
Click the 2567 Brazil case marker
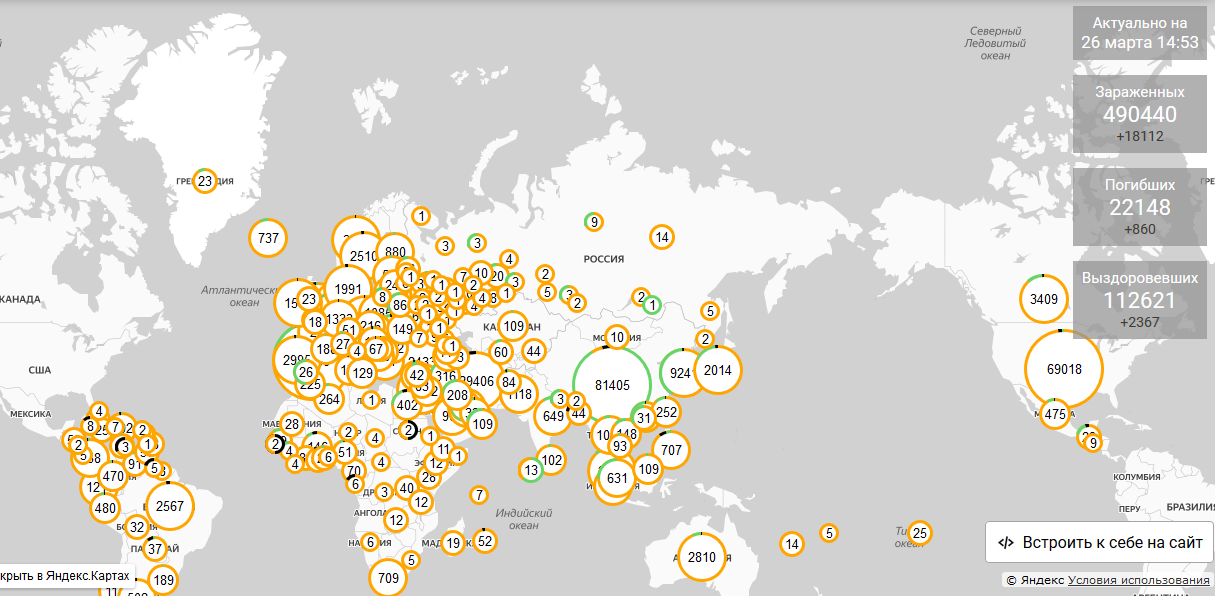169,506
